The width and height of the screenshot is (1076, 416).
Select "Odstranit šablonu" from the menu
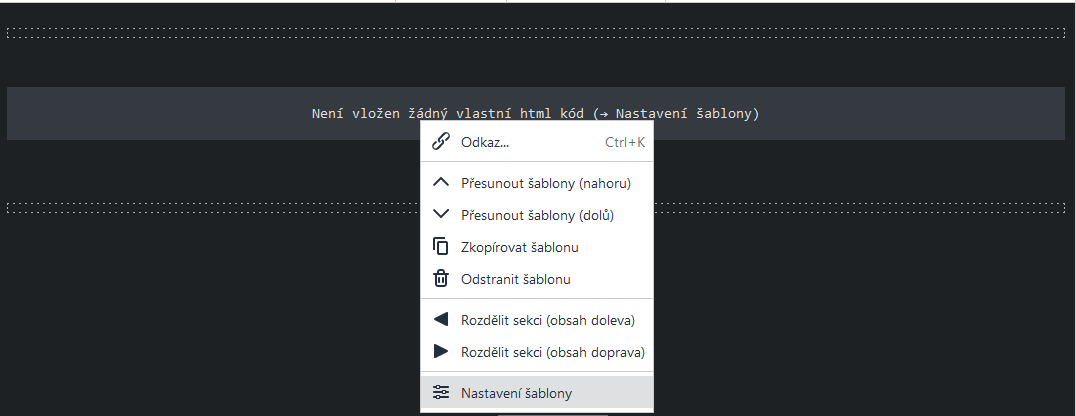click(x=516, y=279)
